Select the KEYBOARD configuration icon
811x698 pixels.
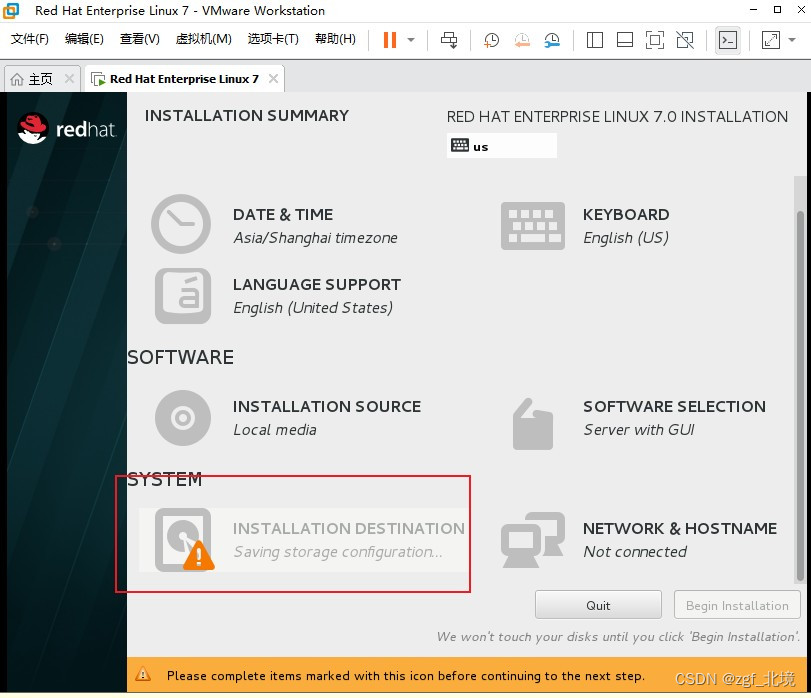pos(532,224)
